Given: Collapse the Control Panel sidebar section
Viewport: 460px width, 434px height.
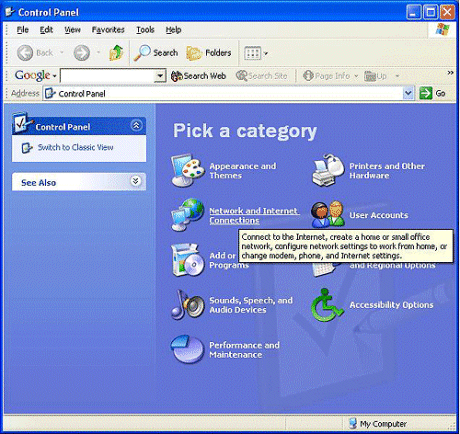Looking at the screenshot, I should (x=136, y=126).
